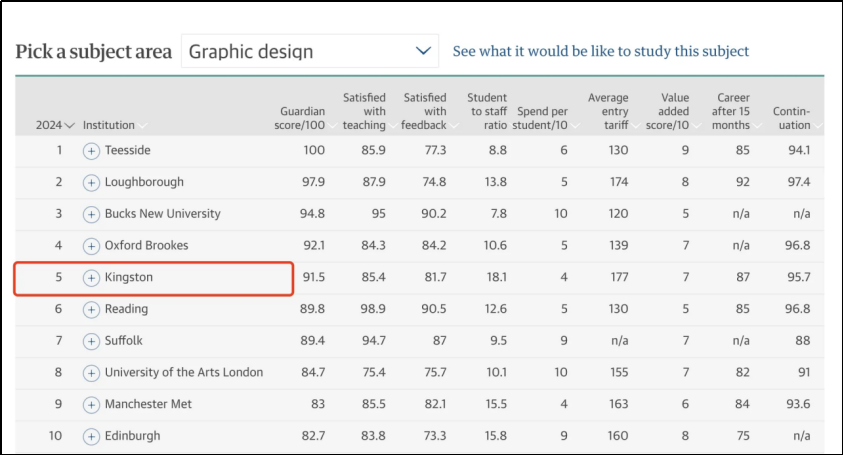
Task: Sort by Career after 15 months column
Action: [x=731, y=111]
